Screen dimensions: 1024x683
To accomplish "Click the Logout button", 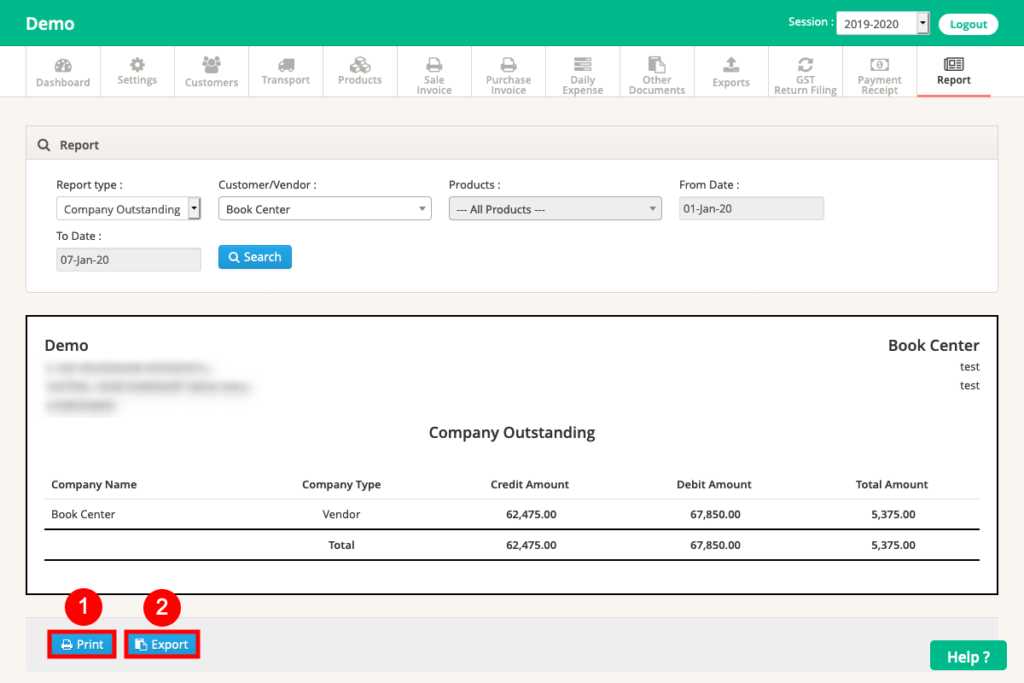I will 968,22.
